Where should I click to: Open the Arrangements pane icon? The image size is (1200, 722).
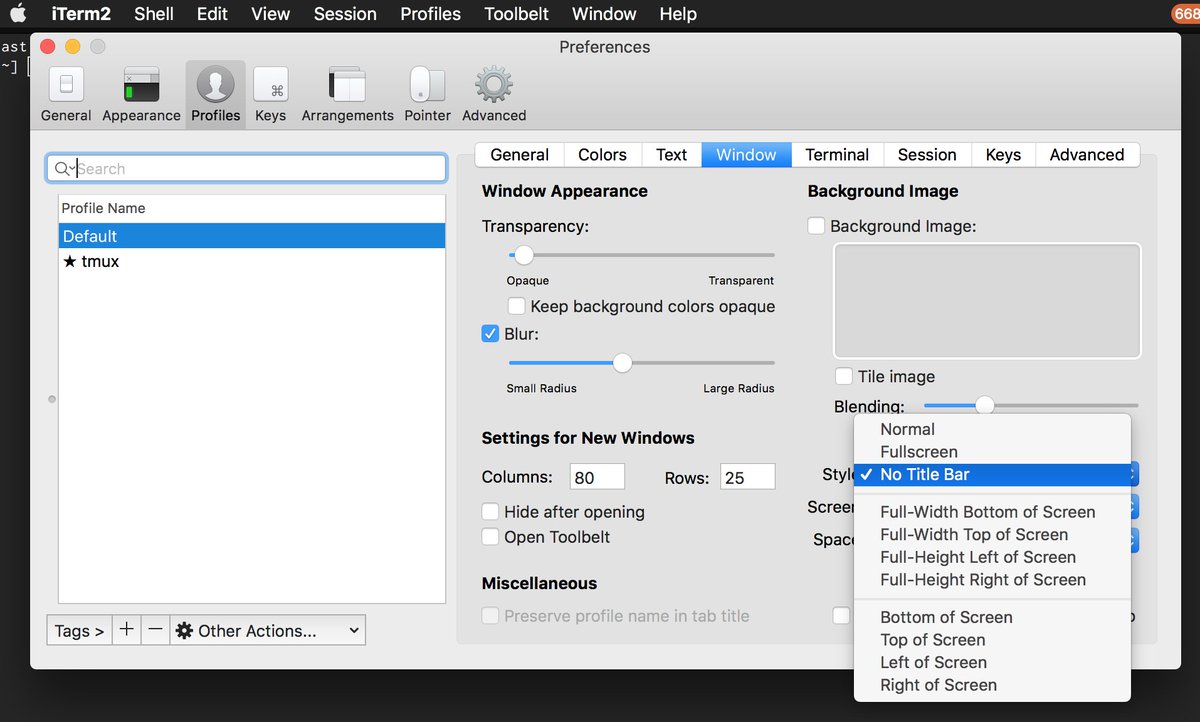pos(347,85)
